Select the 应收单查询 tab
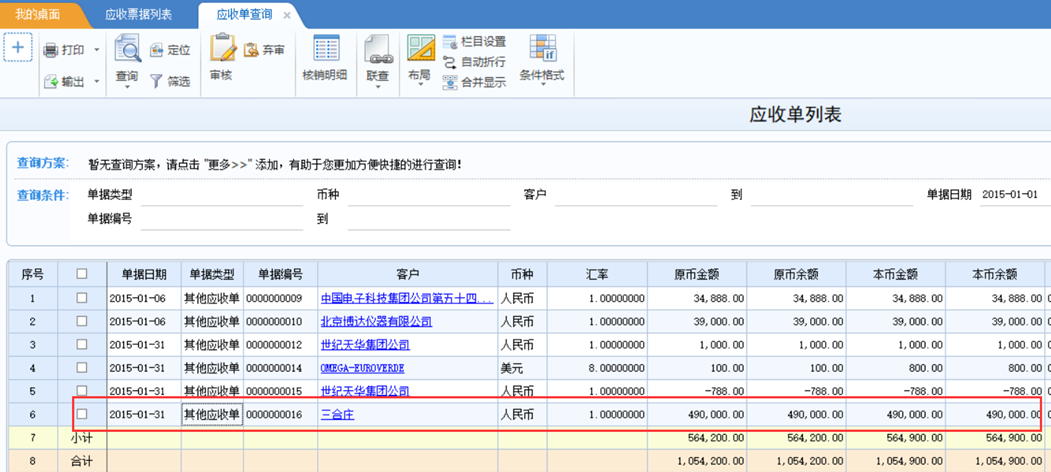Screen dimensions: 1051x472 [x=244, y=14]
